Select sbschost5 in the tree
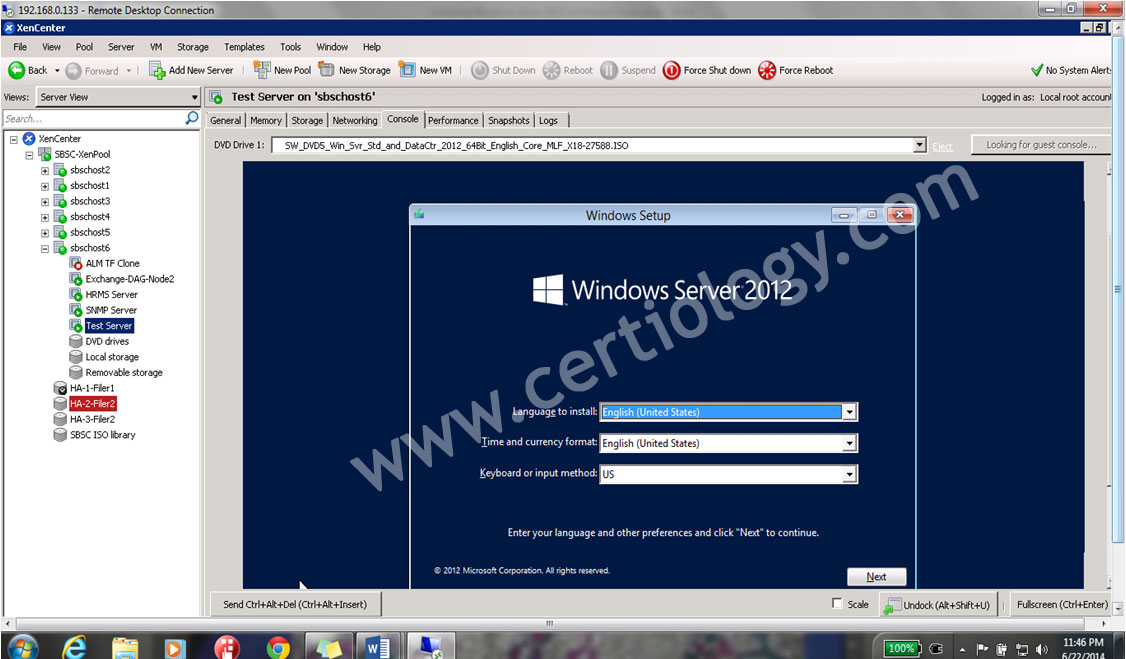This screenshot has width=1126, height=659. (x=90, y=233)
